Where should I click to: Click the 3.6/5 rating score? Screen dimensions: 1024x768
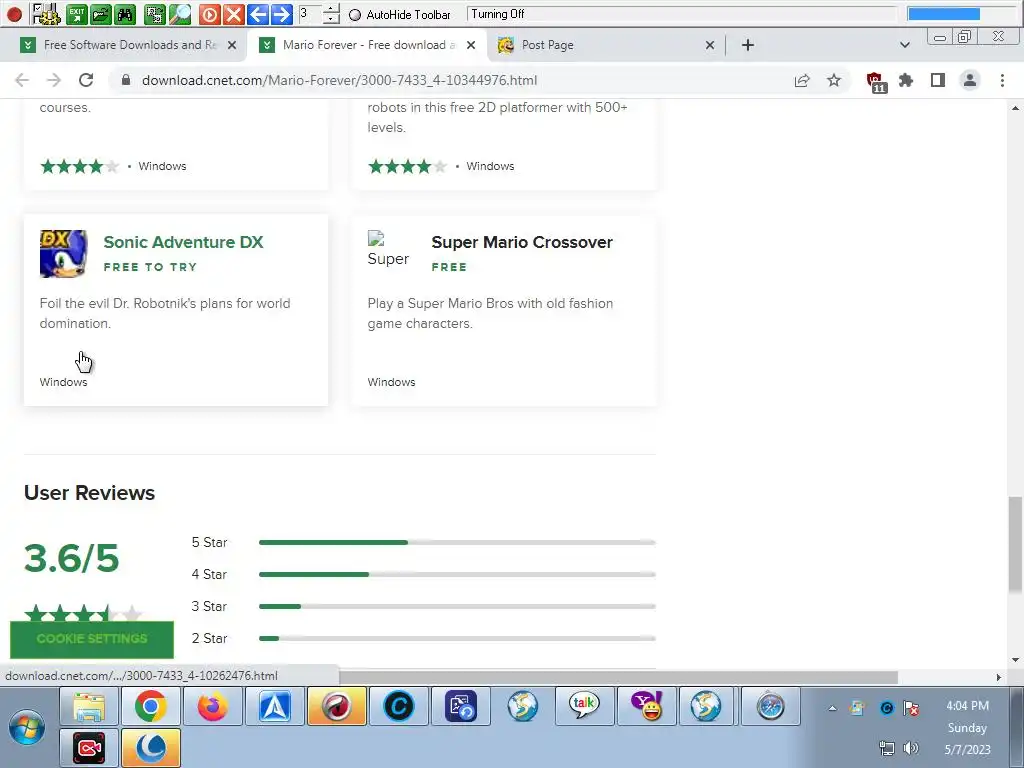pyautogui.click(x=72, y=559)
